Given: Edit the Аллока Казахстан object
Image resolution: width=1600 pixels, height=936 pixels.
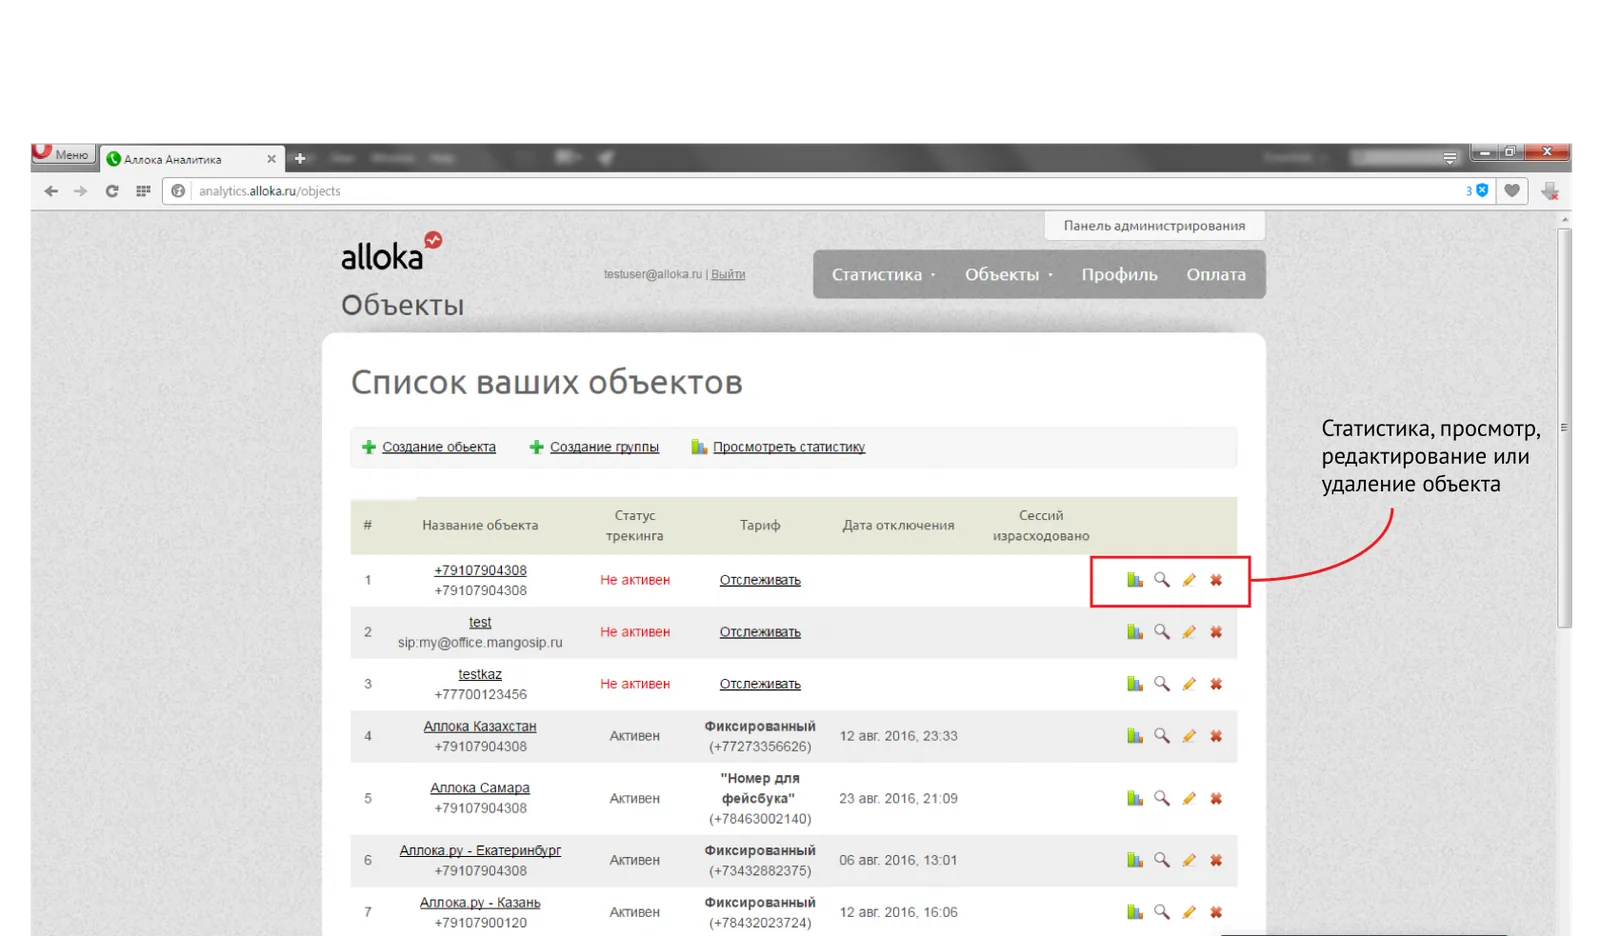Looking at the screenshot, I should [1189, 736].
